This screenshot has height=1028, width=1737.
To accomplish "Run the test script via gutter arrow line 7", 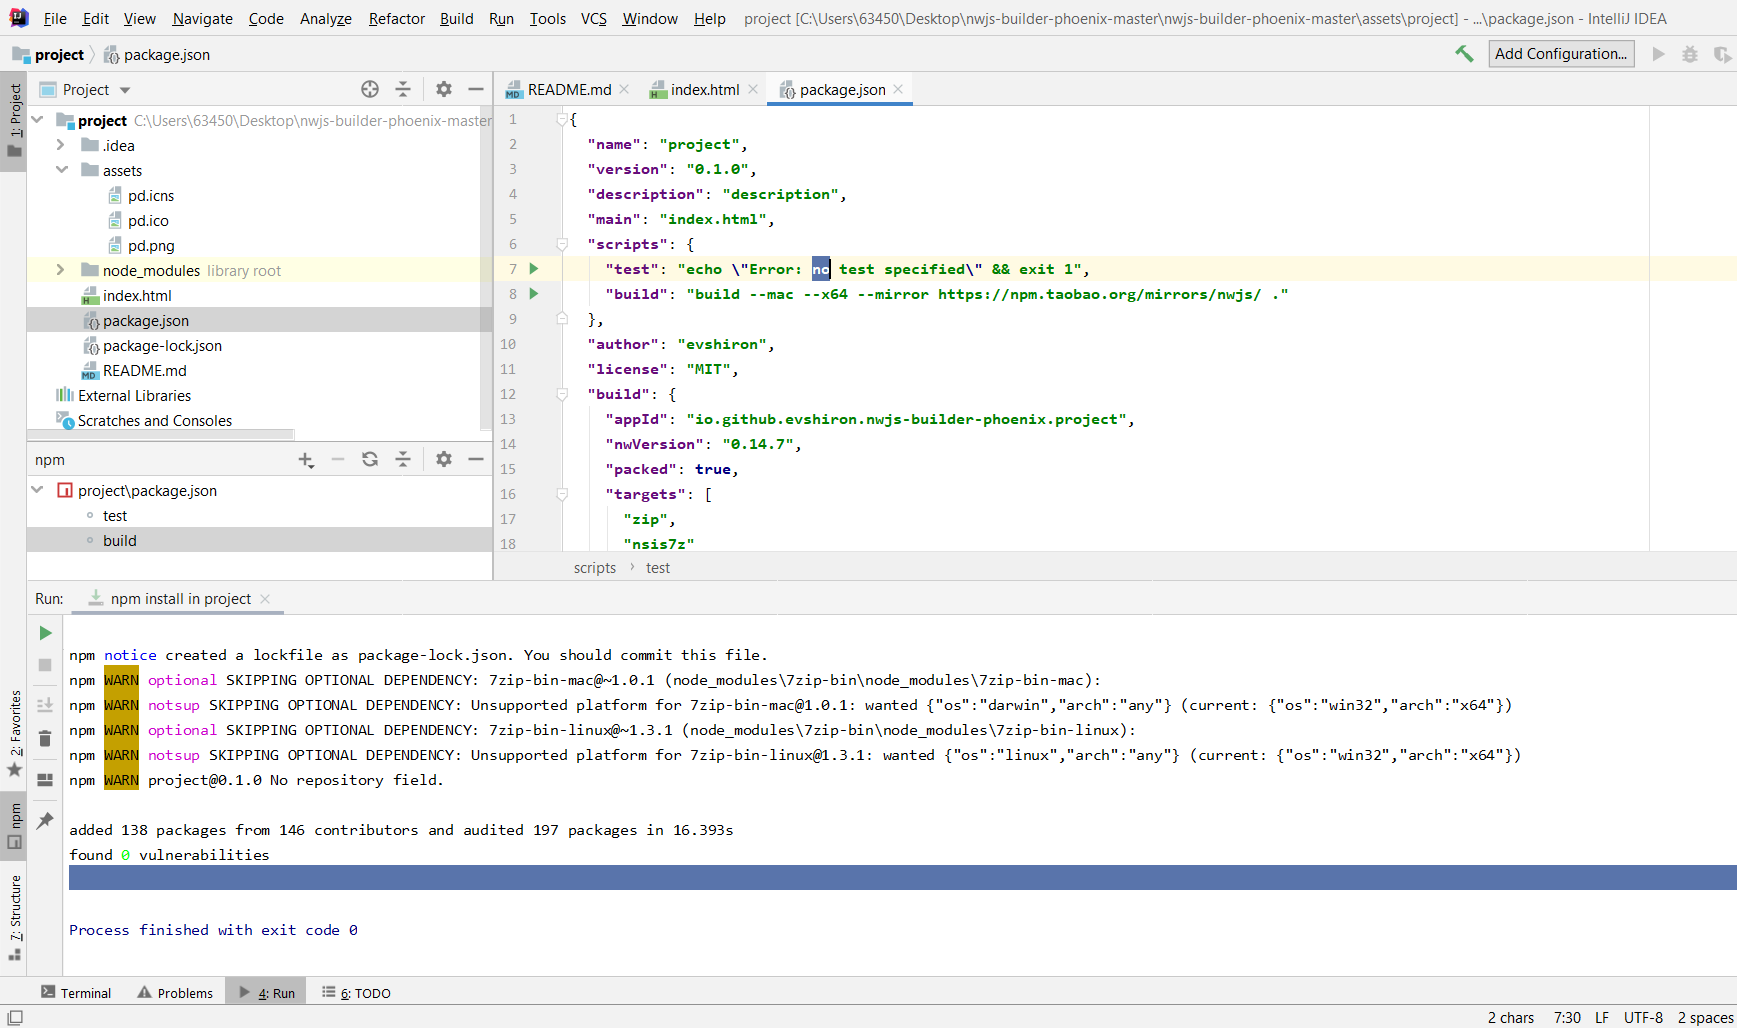I will (534, 268).
